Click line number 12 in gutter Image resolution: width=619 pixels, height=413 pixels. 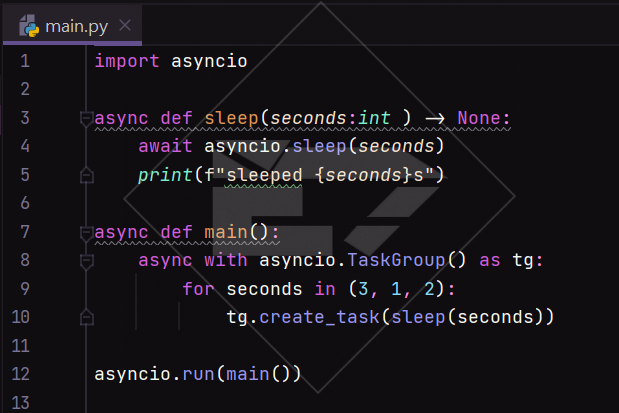tap(21, 374)
